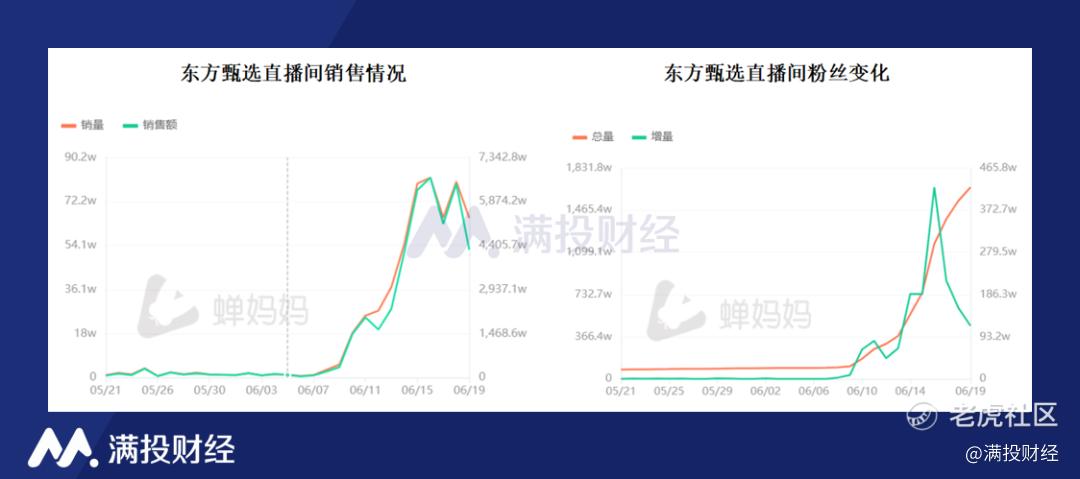Click the 06/11 date label

365,389
